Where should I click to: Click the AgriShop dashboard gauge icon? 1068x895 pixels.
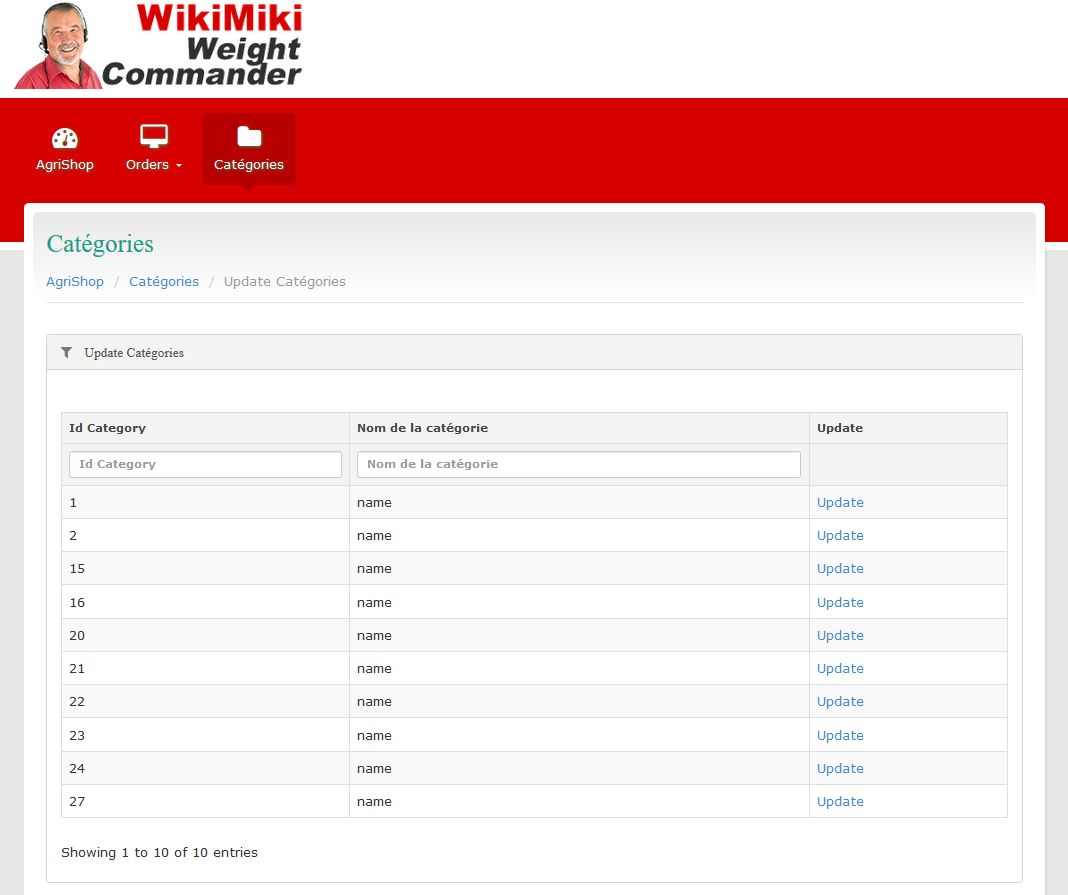(65, 138)
